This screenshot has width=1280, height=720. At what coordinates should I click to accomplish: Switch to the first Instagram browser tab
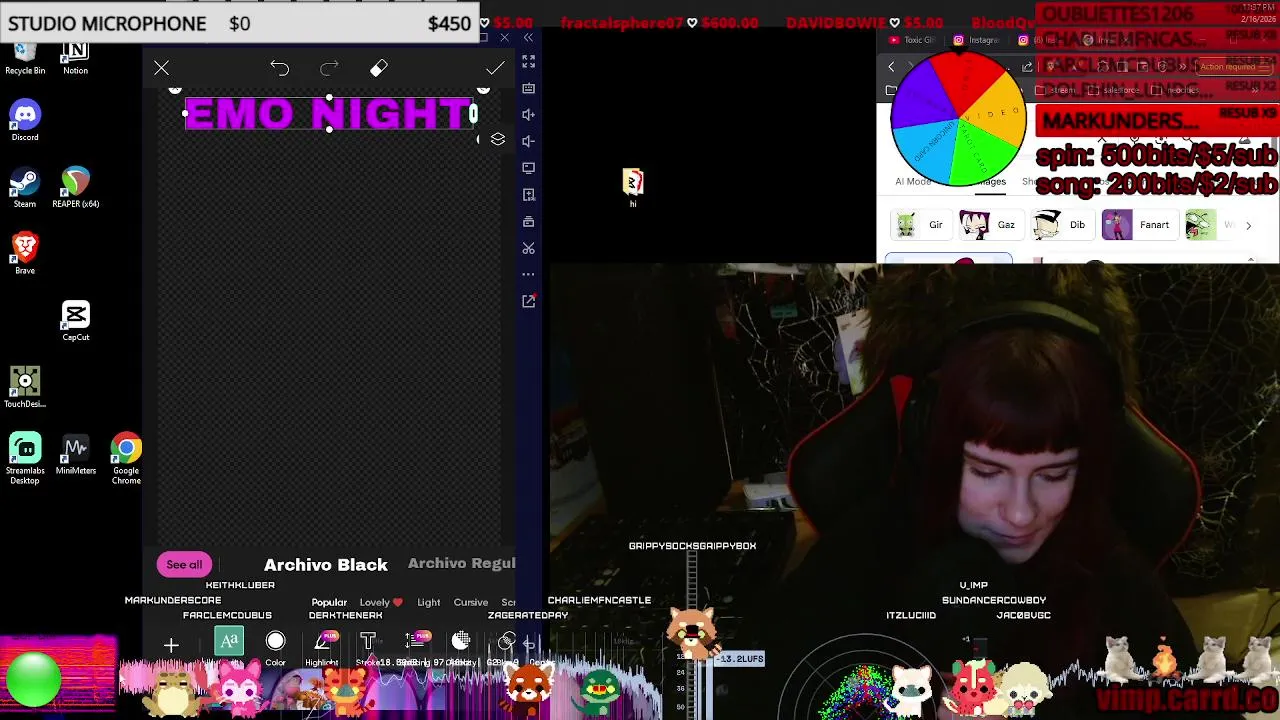[x=977, y=40]
